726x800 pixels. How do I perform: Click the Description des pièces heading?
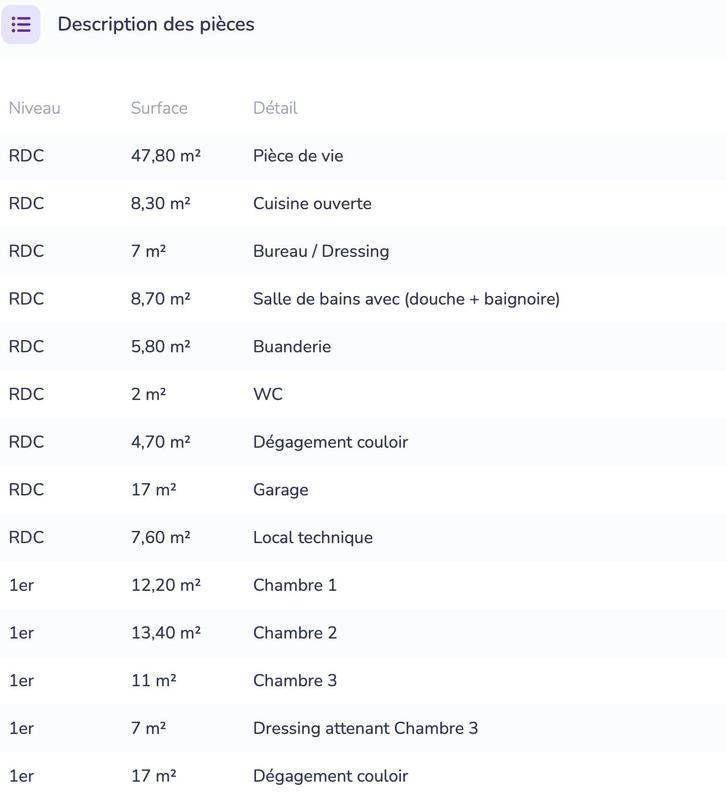(156, 24)
